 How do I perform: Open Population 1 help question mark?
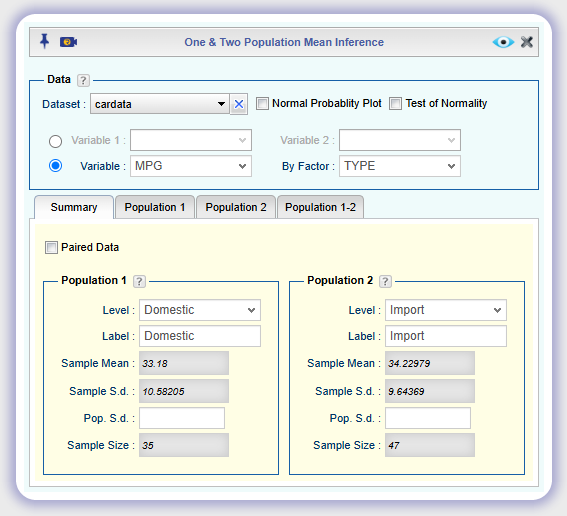pyautogui.click(x=139, y=281)
